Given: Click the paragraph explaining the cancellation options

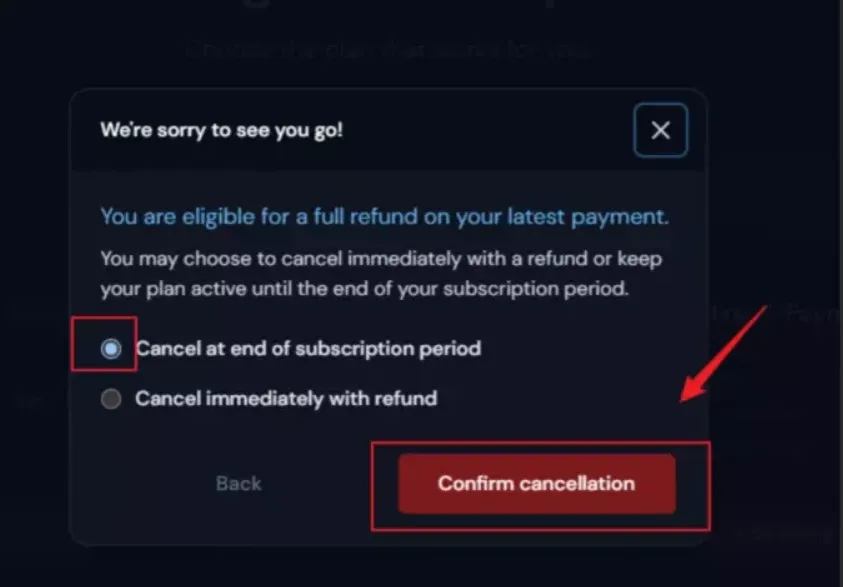Looking at the screenshot, I should click(x=381, y=274).
